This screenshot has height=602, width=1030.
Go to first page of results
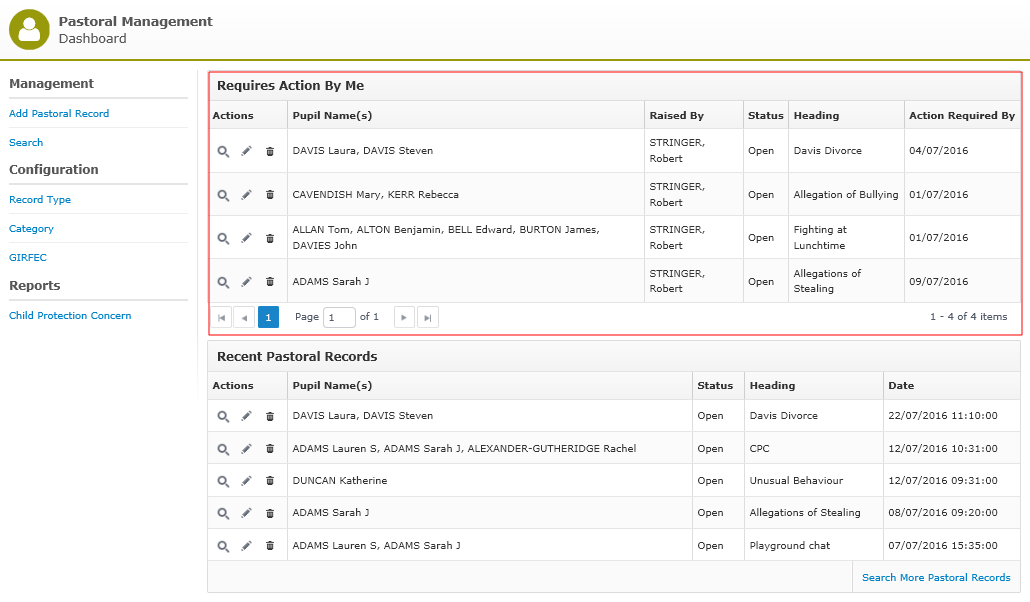221,317
